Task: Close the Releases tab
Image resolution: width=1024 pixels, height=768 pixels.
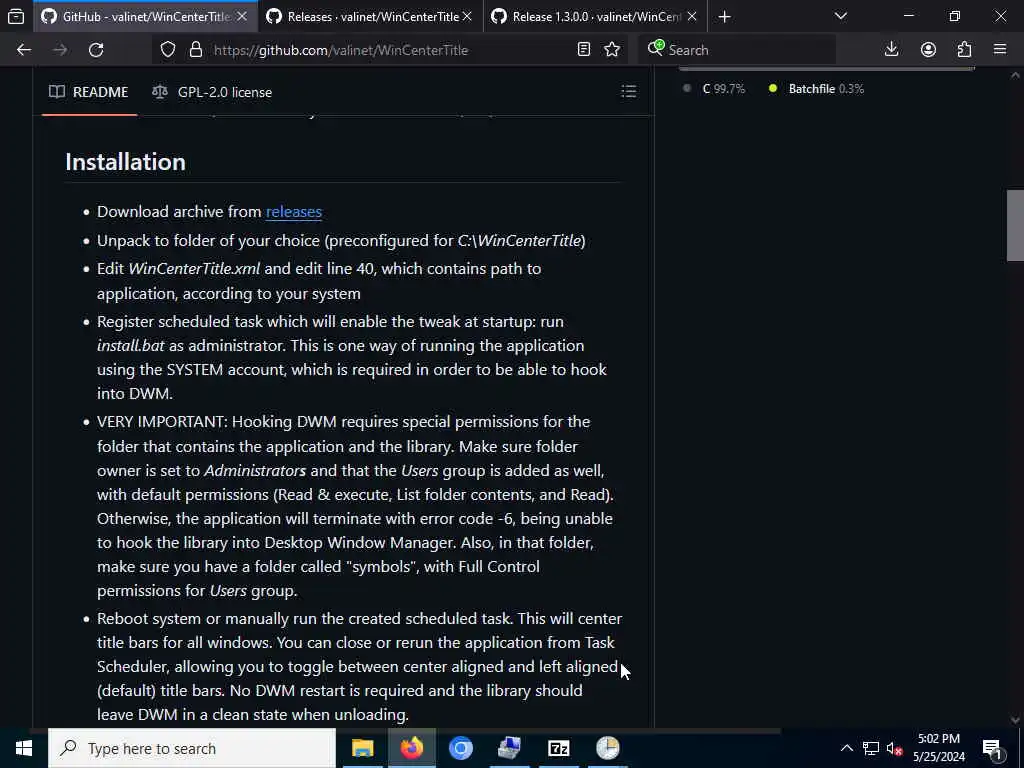Action: [x=467, y=17]
